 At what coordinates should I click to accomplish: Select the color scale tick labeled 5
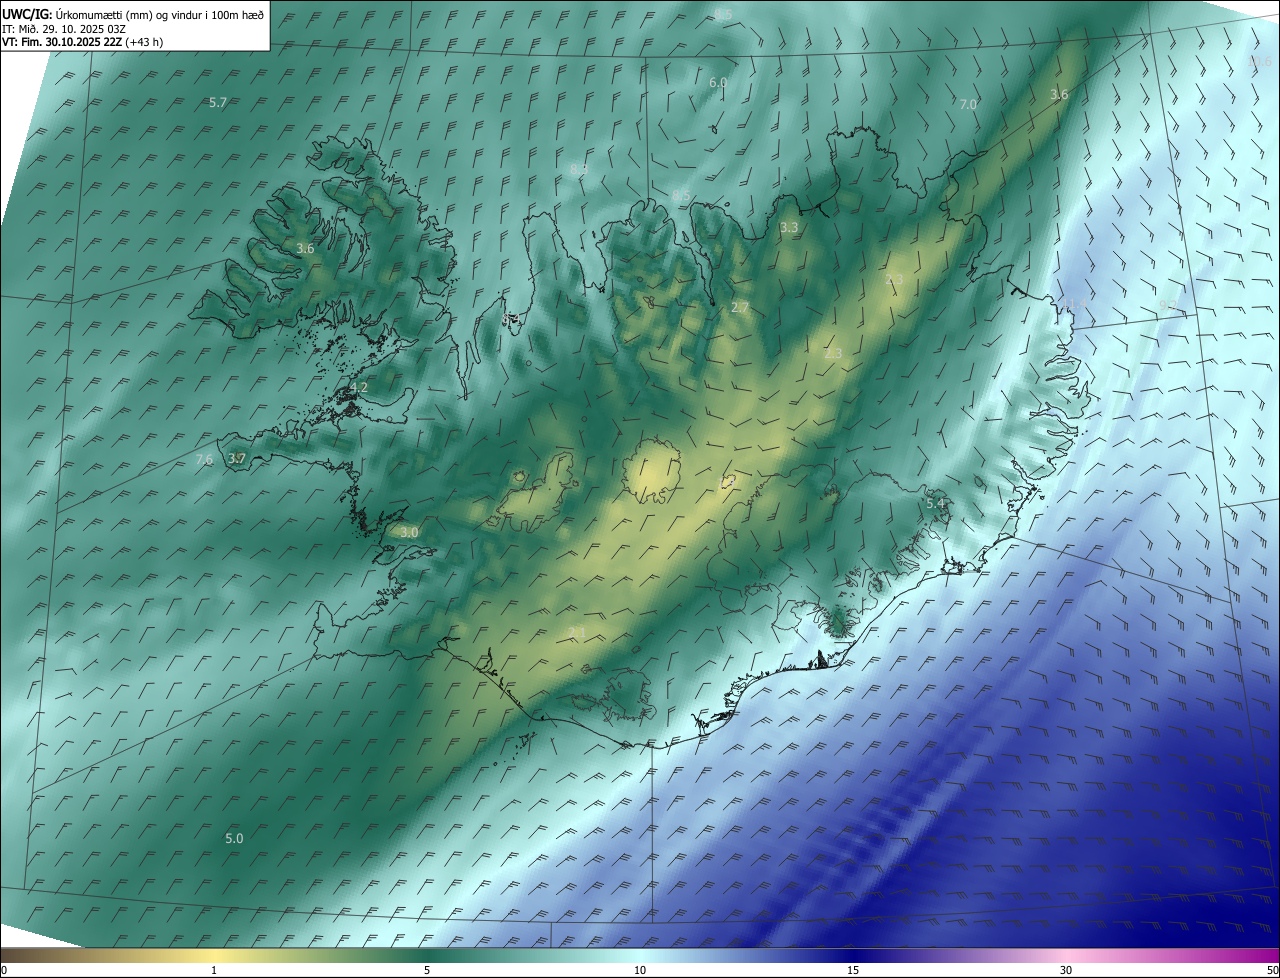click(427, 970)
